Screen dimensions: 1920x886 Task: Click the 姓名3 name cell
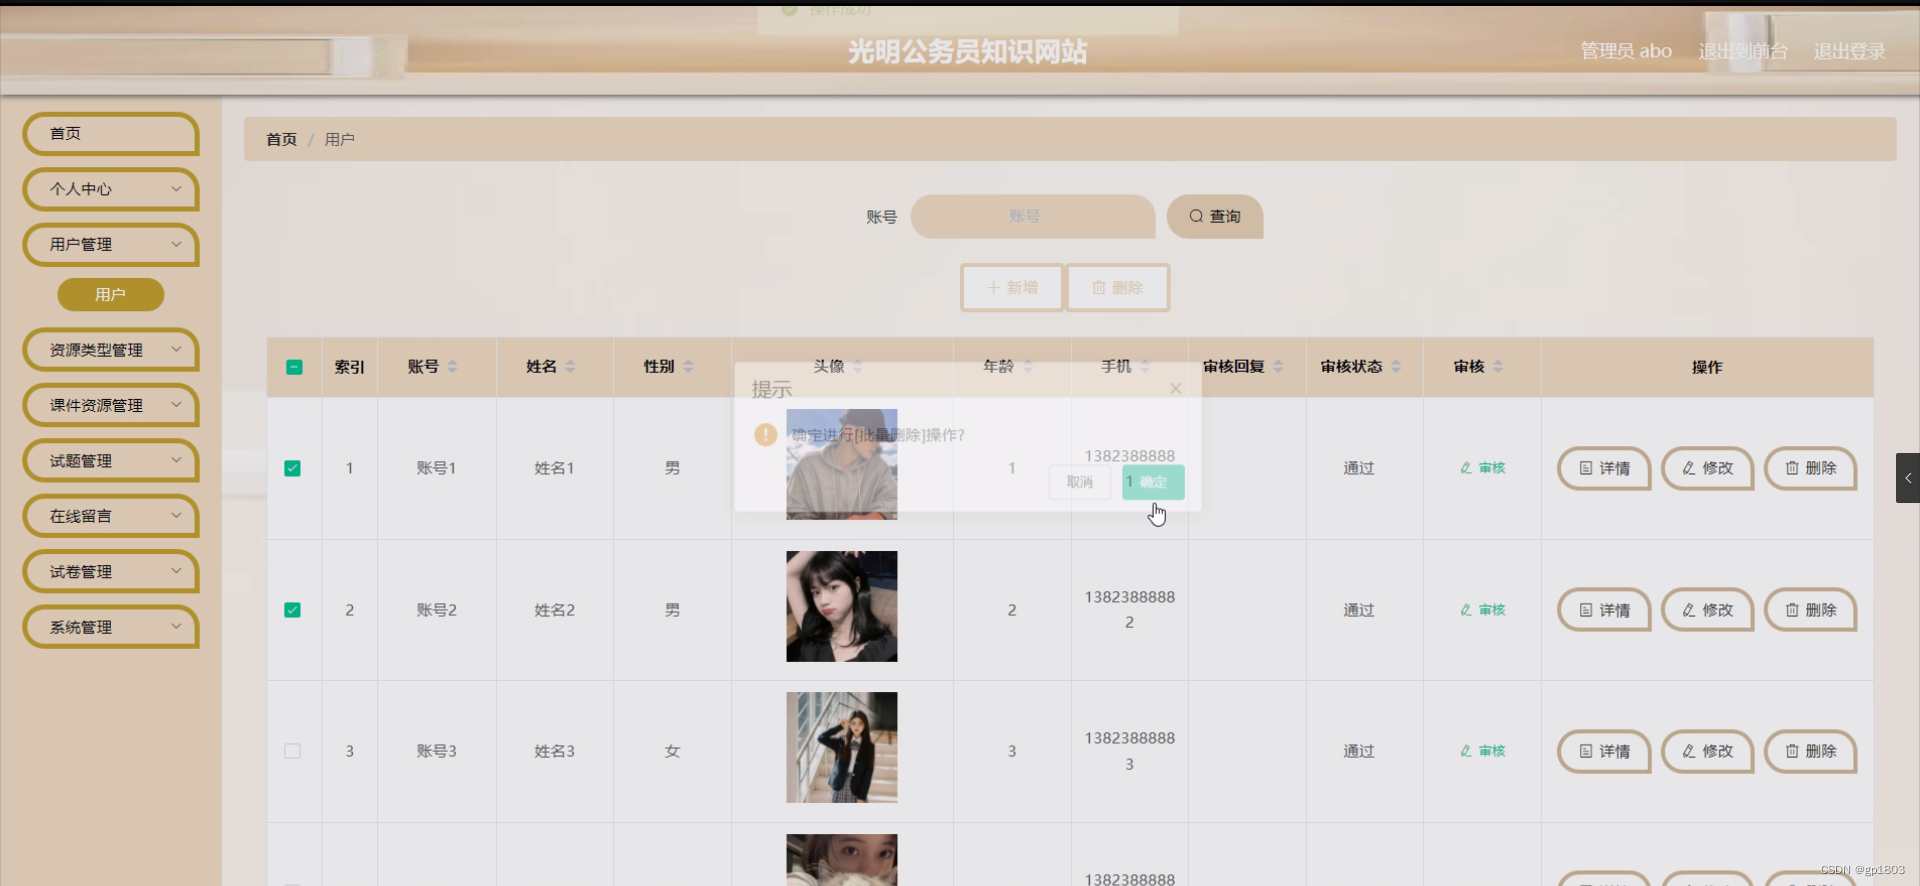[554, 751]
